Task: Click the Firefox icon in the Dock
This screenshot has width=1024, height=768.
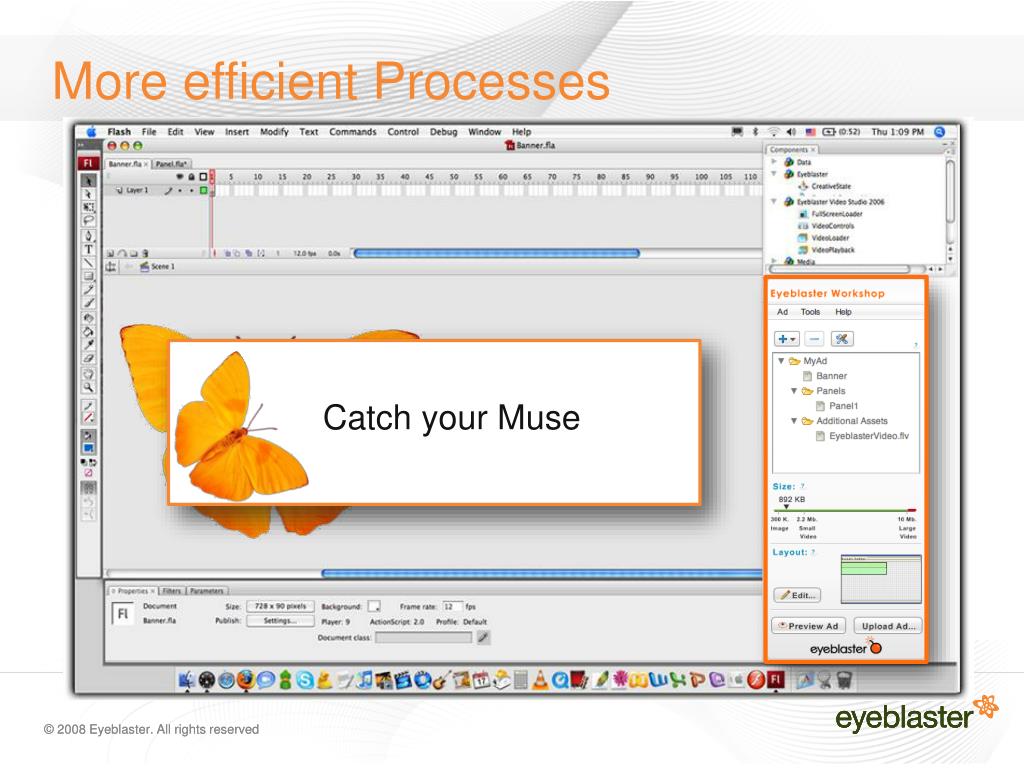Action: 246,680
